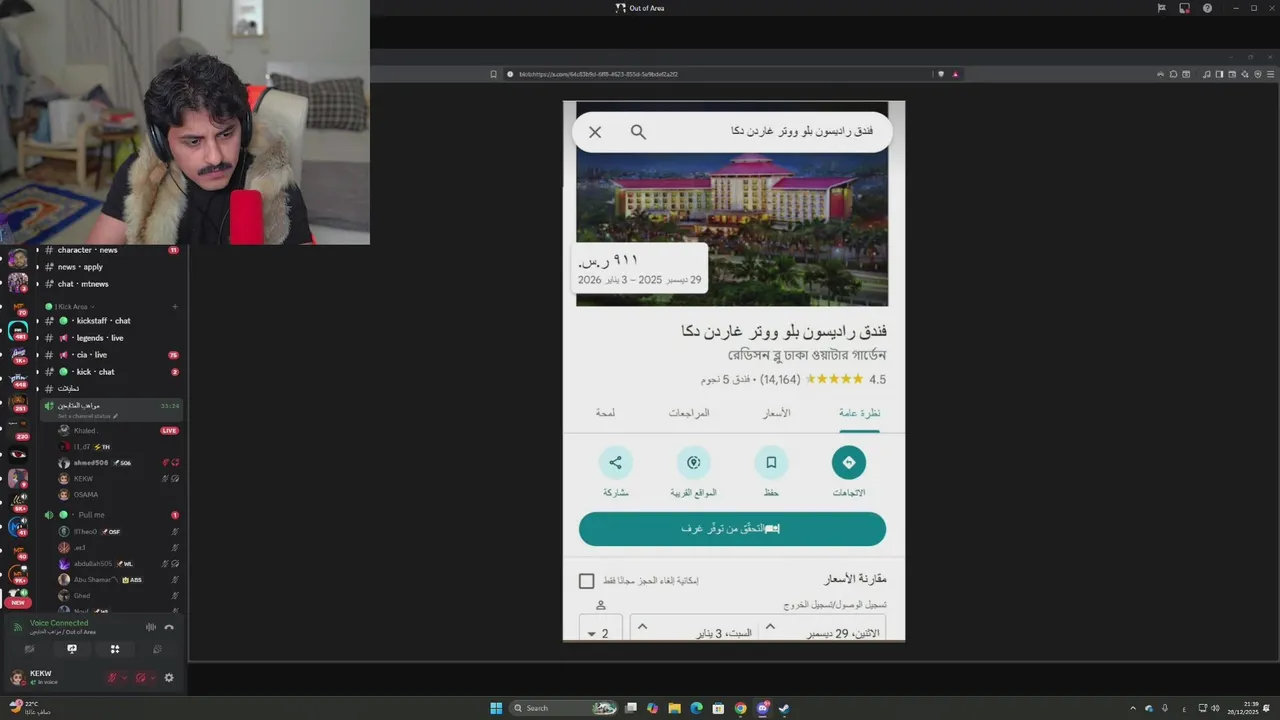Click the 14,164 reviews count
The height and width of the screenshot is (720, 1280).
(780, 380)
